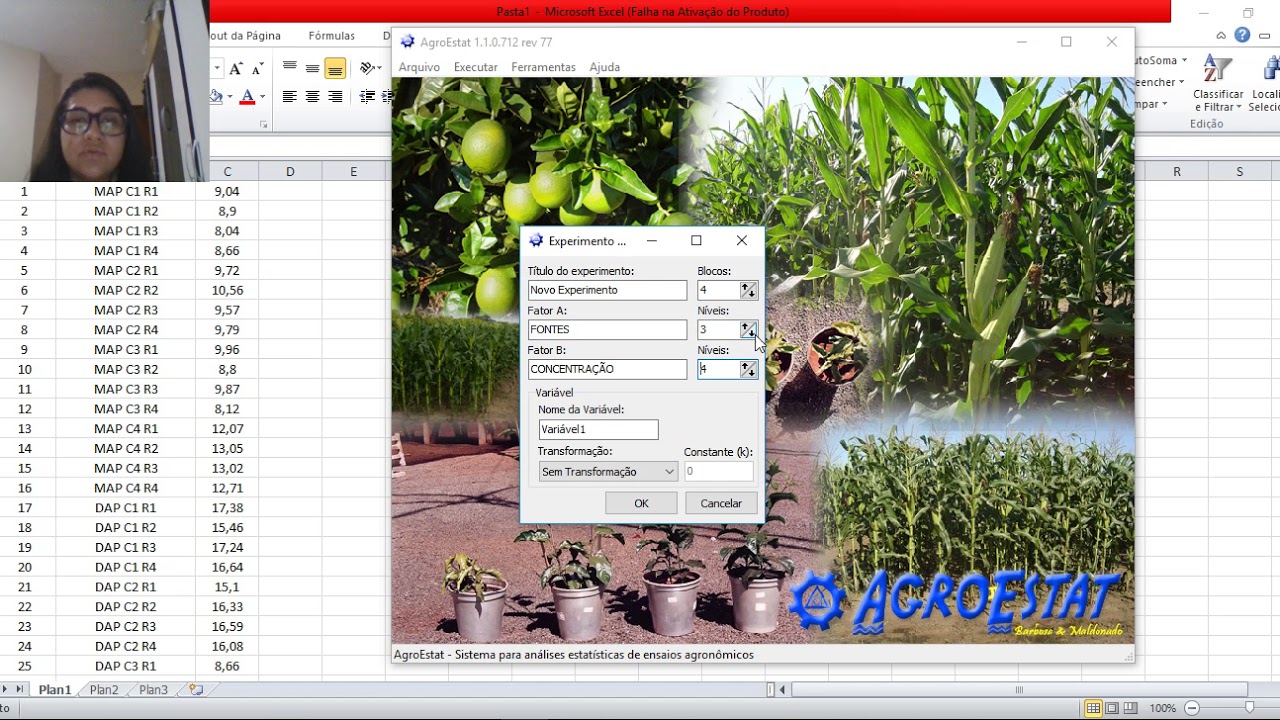Adjust Fator A Níveis spinner arrows
Screen dimensions: 1280x720
tap(748, 329)
